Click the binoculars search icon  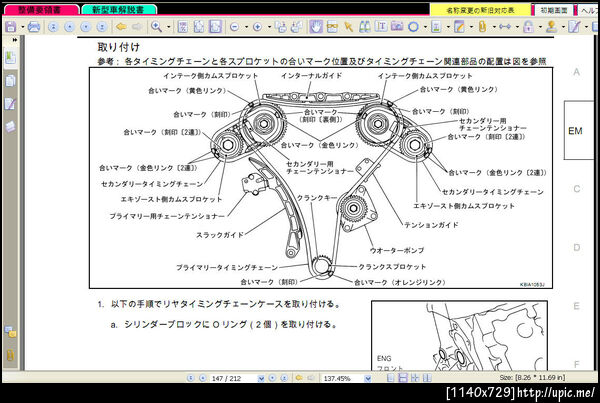[x=364, y=27]
